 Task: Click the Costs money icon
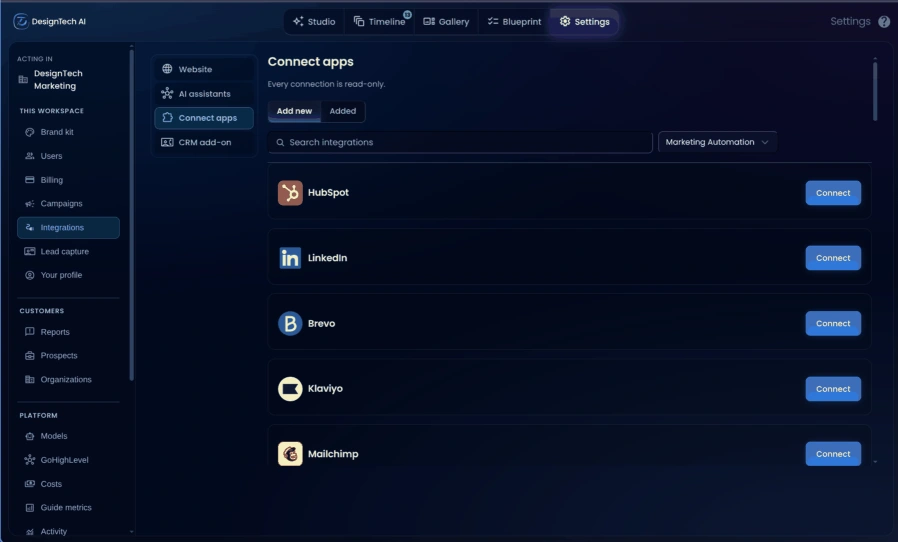(30, 484)
